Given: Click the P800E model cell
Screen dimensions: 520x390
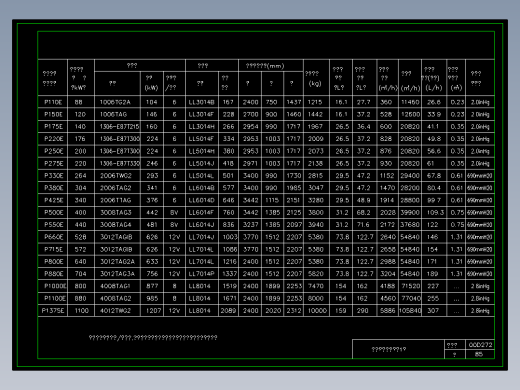Looking at the screenshot, I should pyautogui.click(x=53, y=262).
